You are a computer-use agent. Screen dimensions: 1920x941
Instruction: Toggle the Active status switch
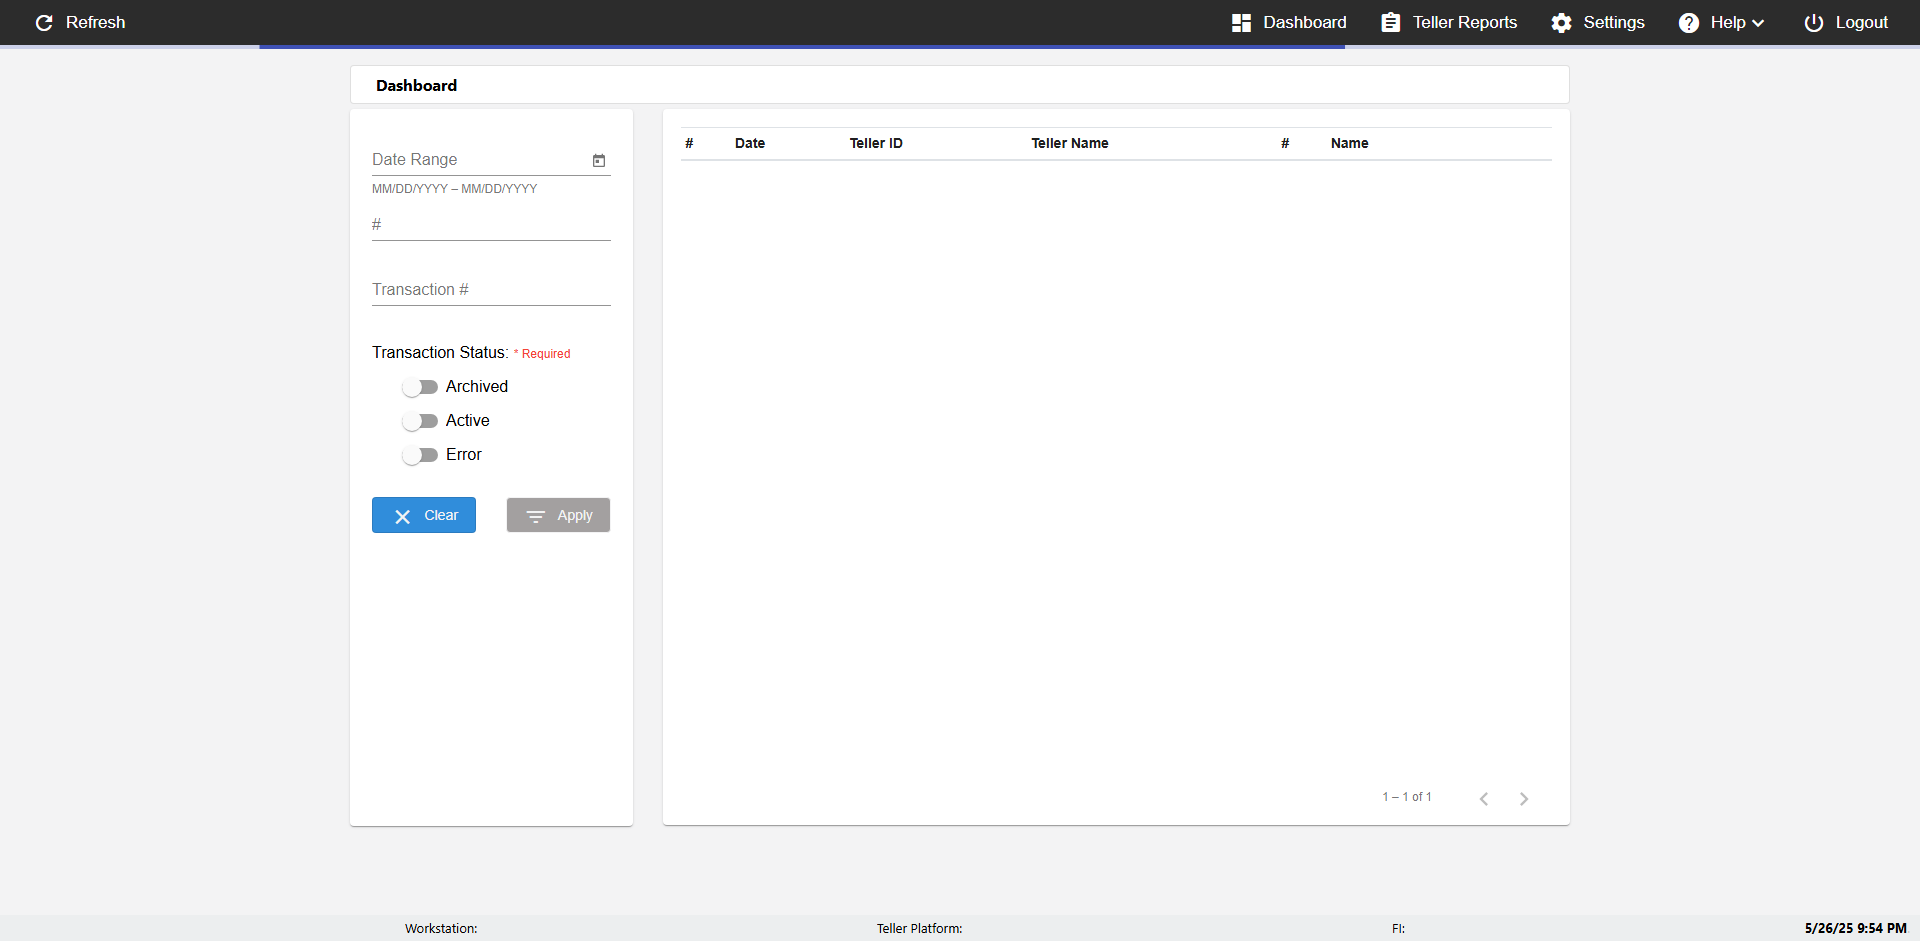point(420,421)
